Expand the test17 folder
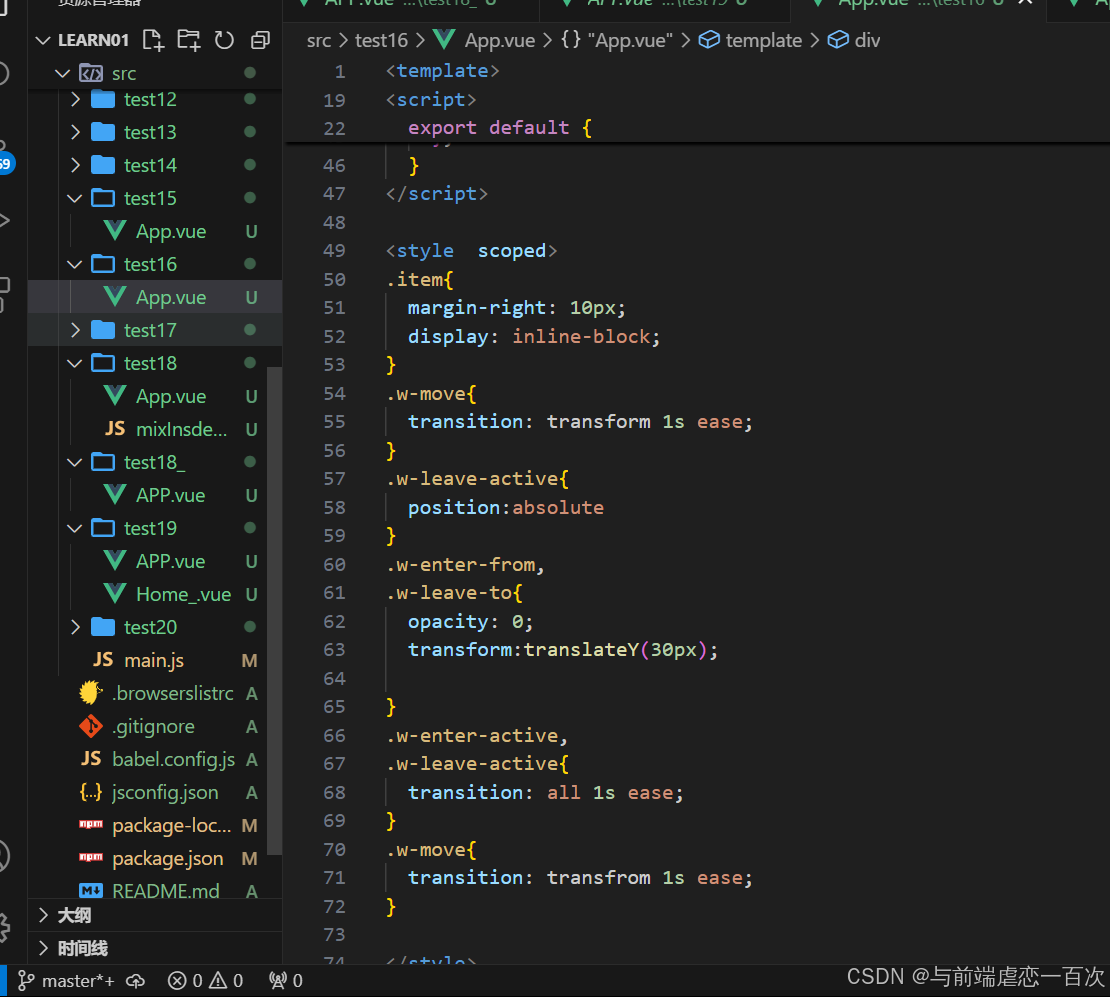1110x997 pixels. [x=75, y=330]
